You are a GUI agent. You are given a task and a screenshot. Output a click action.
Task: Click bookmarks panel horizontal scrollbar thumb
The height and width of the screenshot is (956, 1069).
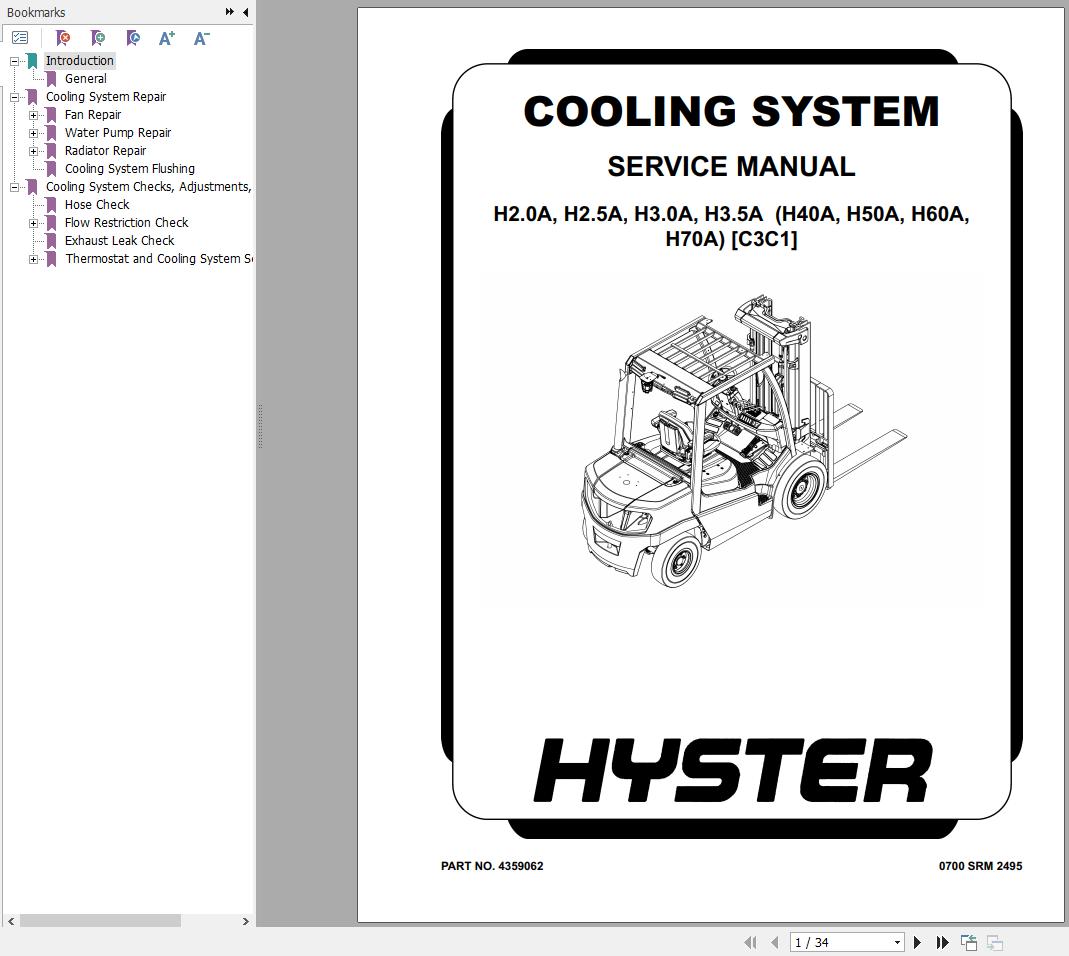tap(100, 921)
